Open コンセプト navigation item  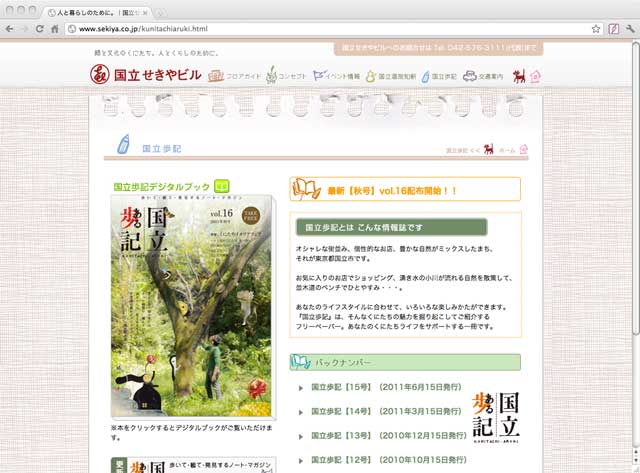click(286, 76)
